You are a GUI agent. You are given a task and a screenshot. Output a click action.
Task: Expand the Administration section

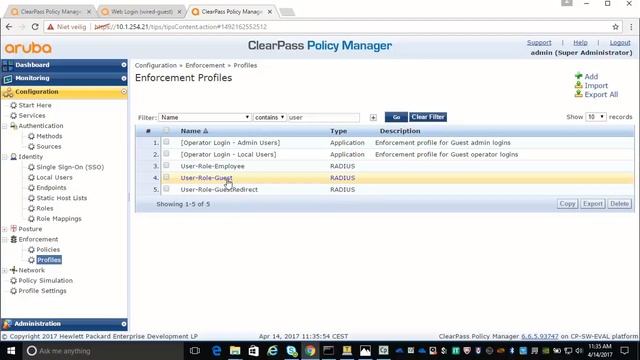[x=124, y=324]
